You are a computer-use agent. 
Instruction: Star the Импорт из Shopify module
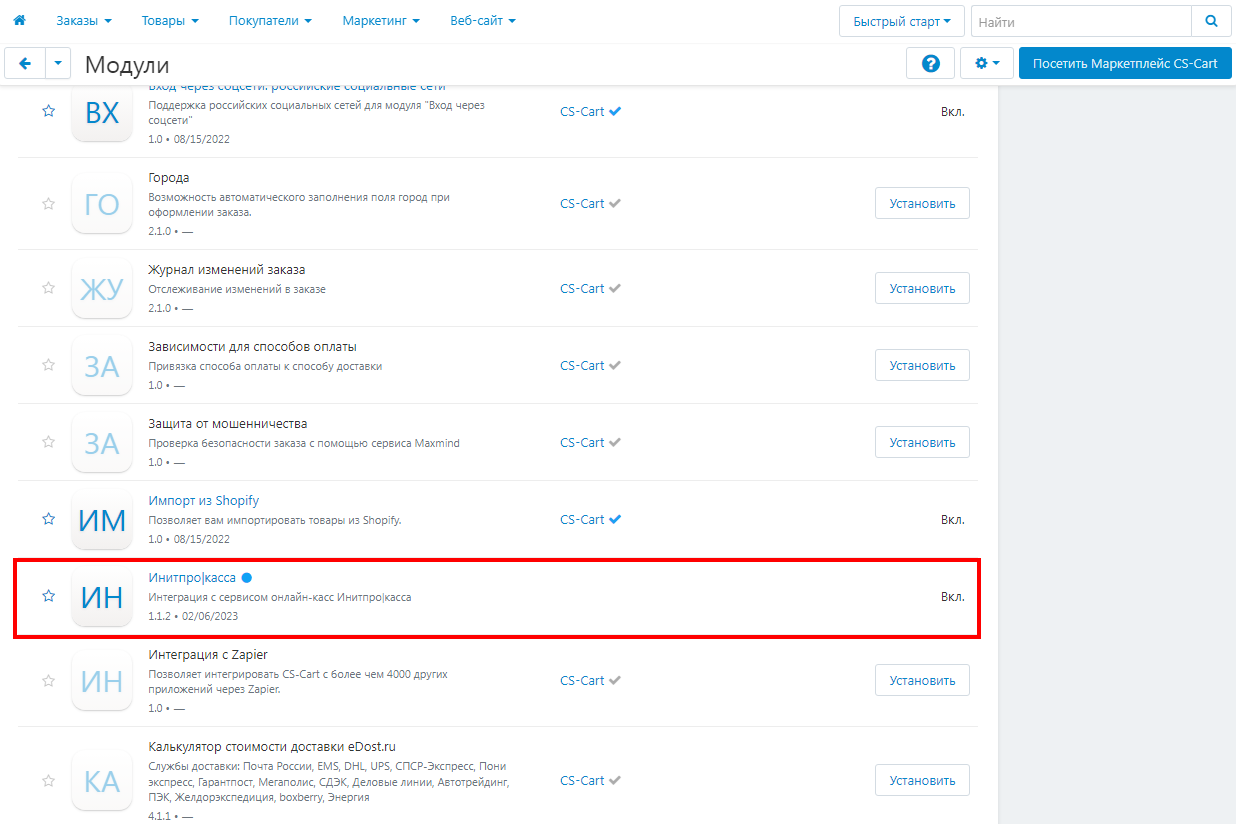(48, 519)
